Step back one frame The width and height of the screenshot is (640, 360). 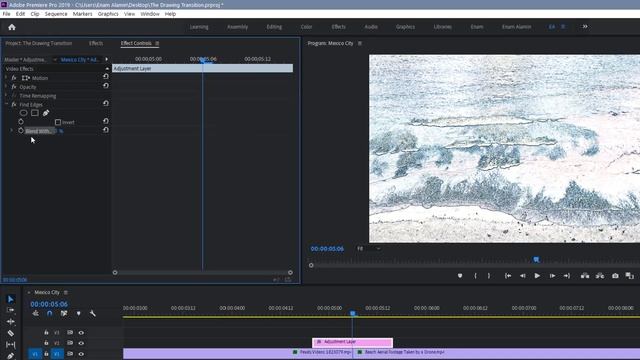pyautogui.click(x=522, y=276)
